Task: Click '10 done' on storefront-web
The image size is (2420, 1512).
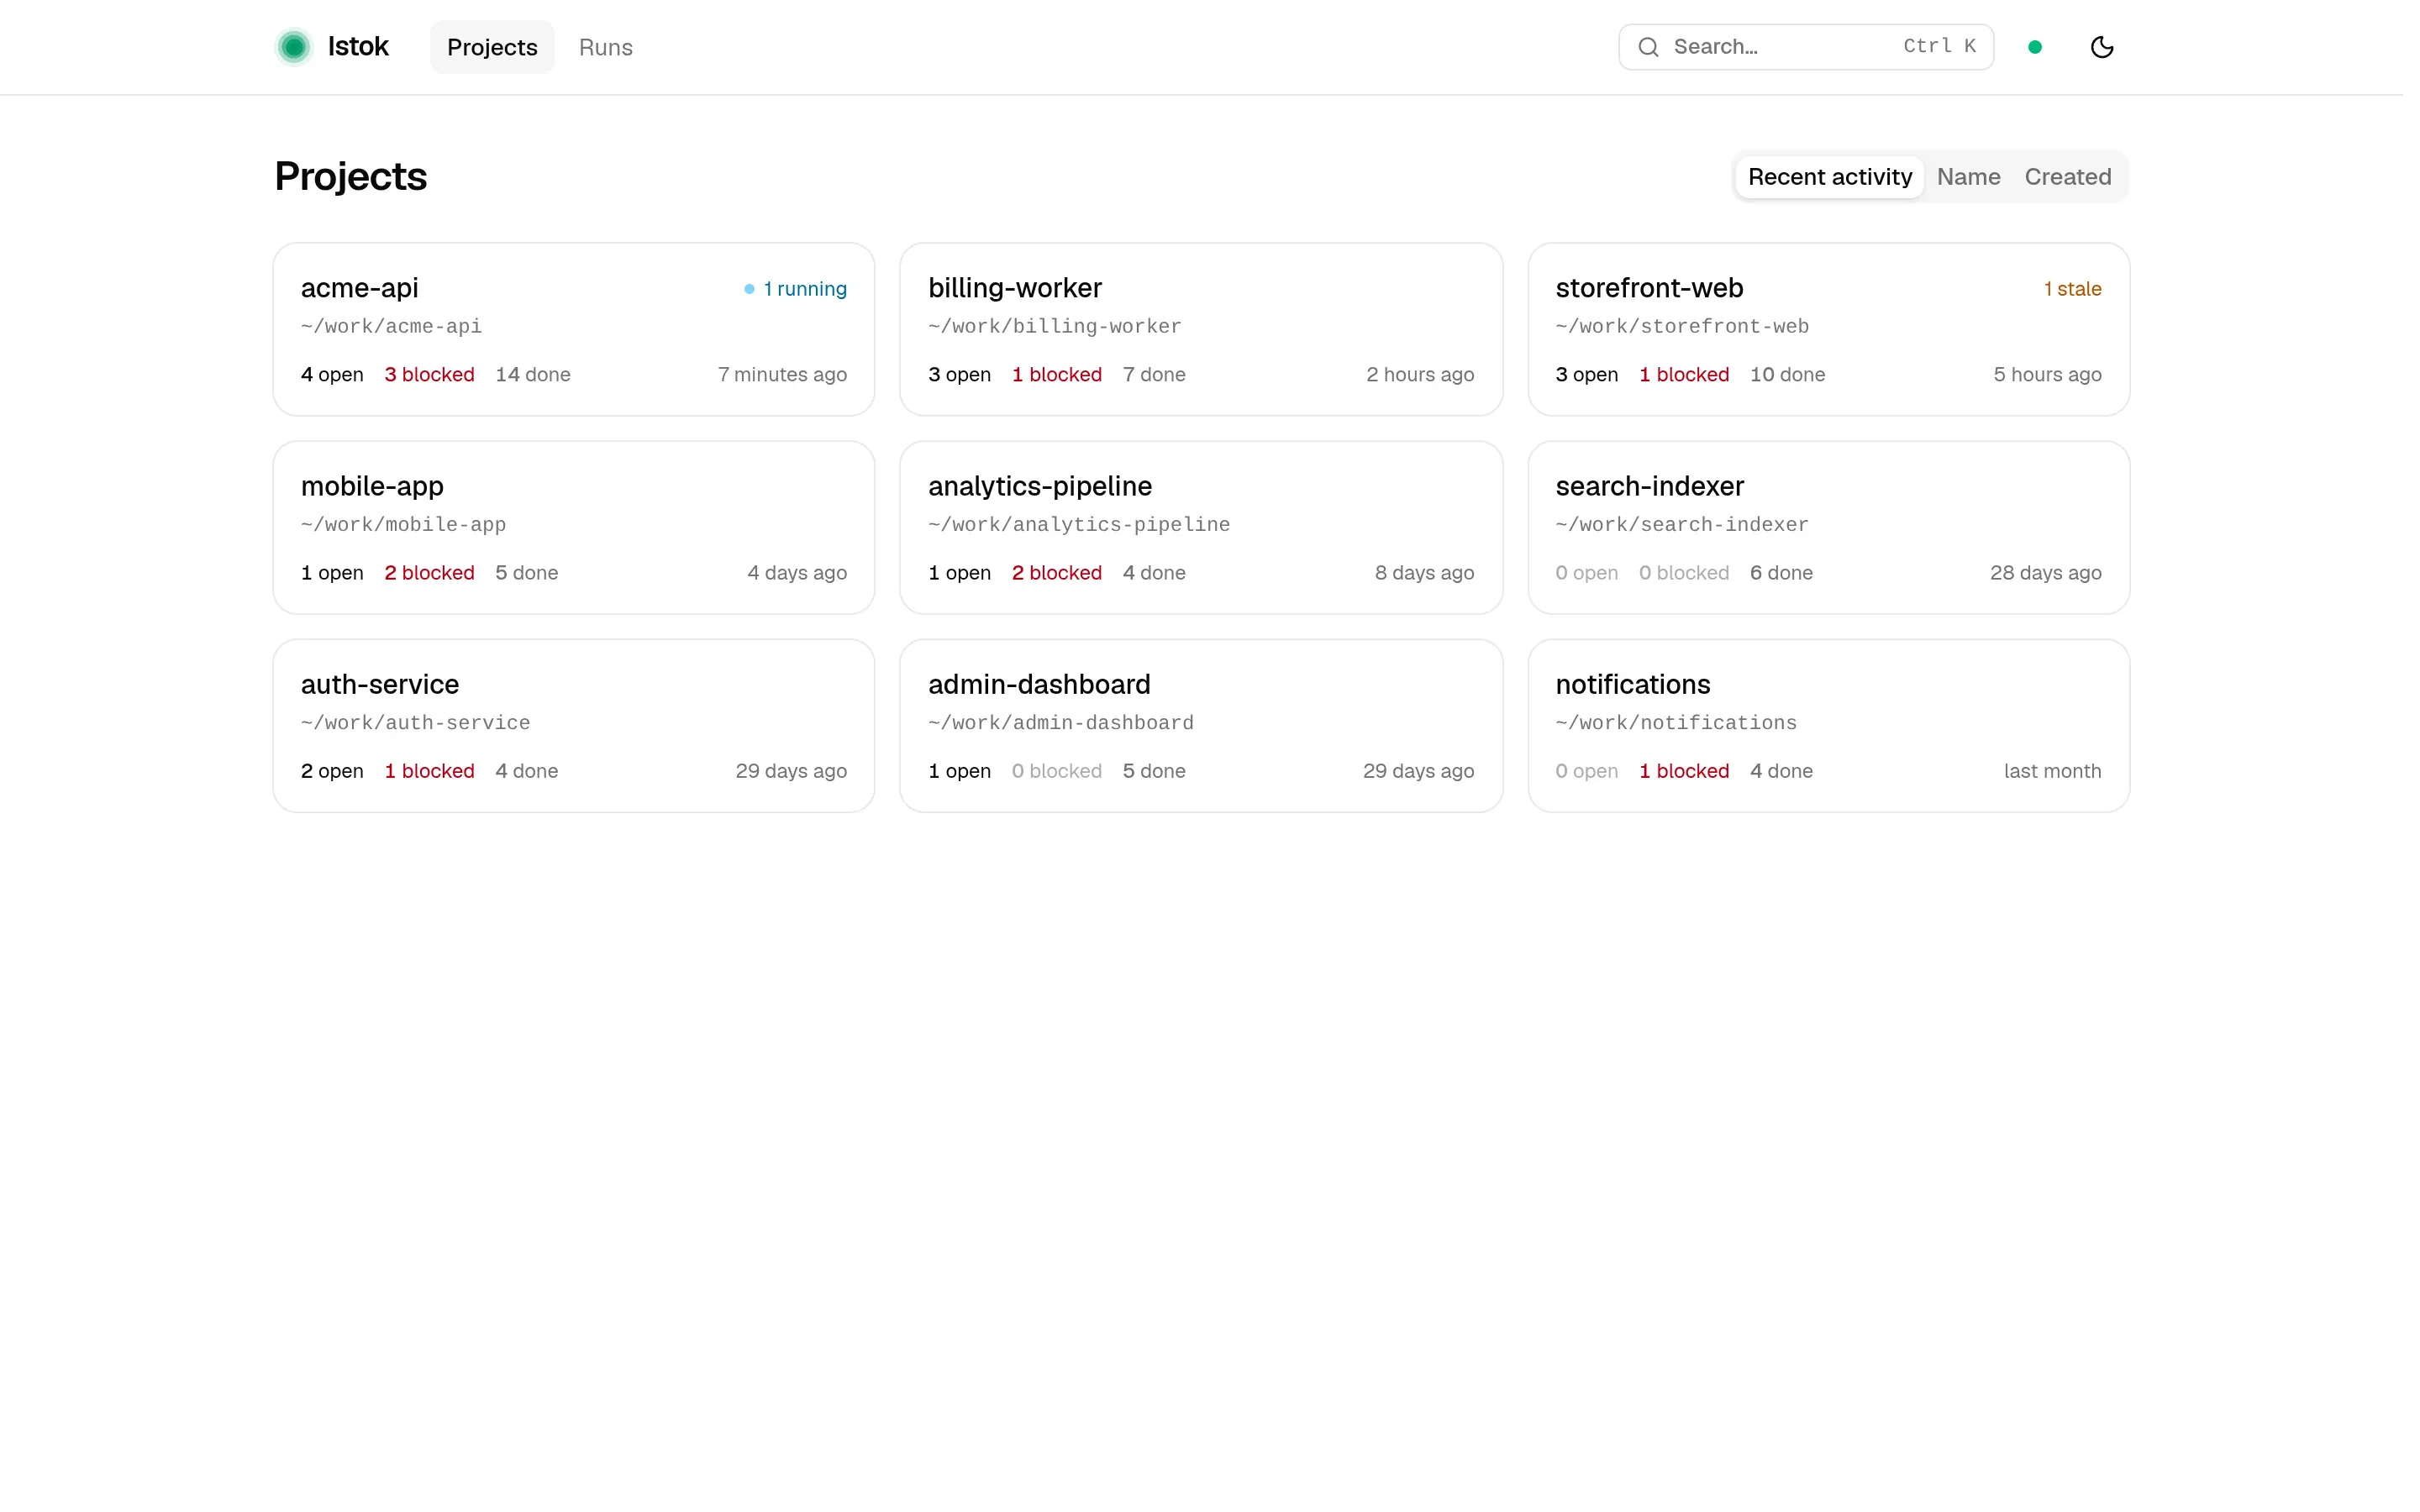Action: point(1787,374)
